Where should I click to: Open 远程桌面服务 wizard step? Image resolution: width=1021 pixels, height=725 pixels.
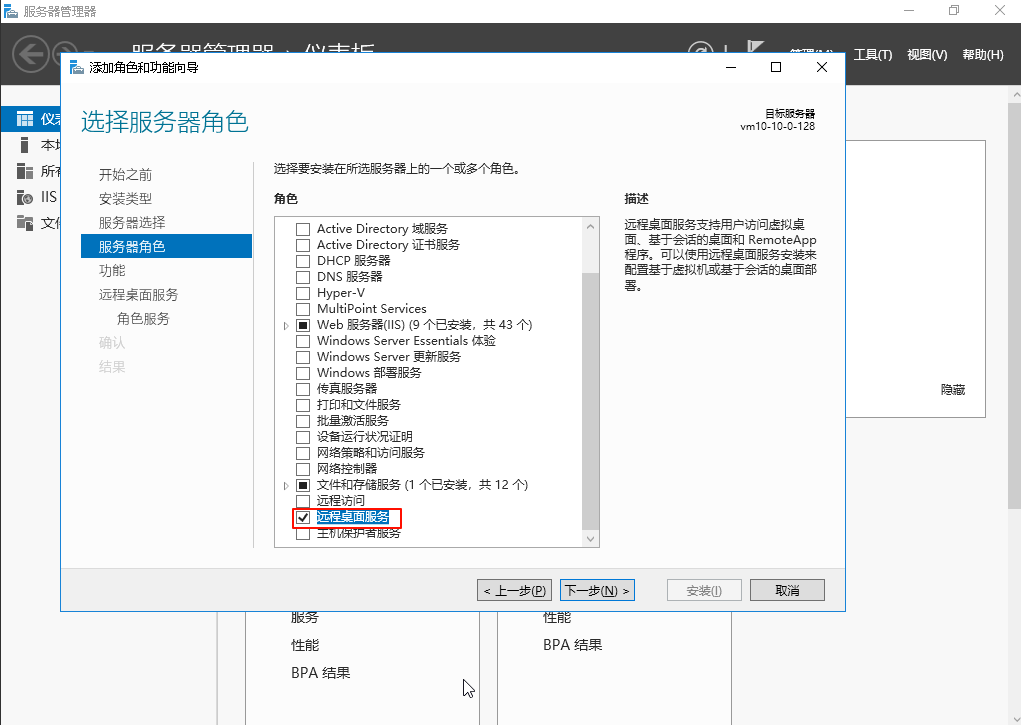(138, 294)
